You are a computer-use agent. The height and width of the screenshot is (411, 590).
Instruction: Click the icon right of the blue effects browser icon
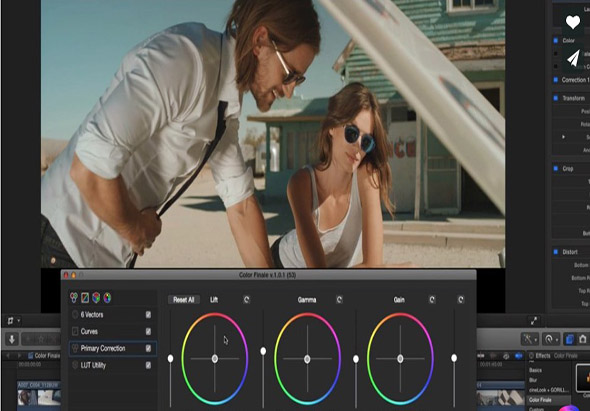coord(582,339)
